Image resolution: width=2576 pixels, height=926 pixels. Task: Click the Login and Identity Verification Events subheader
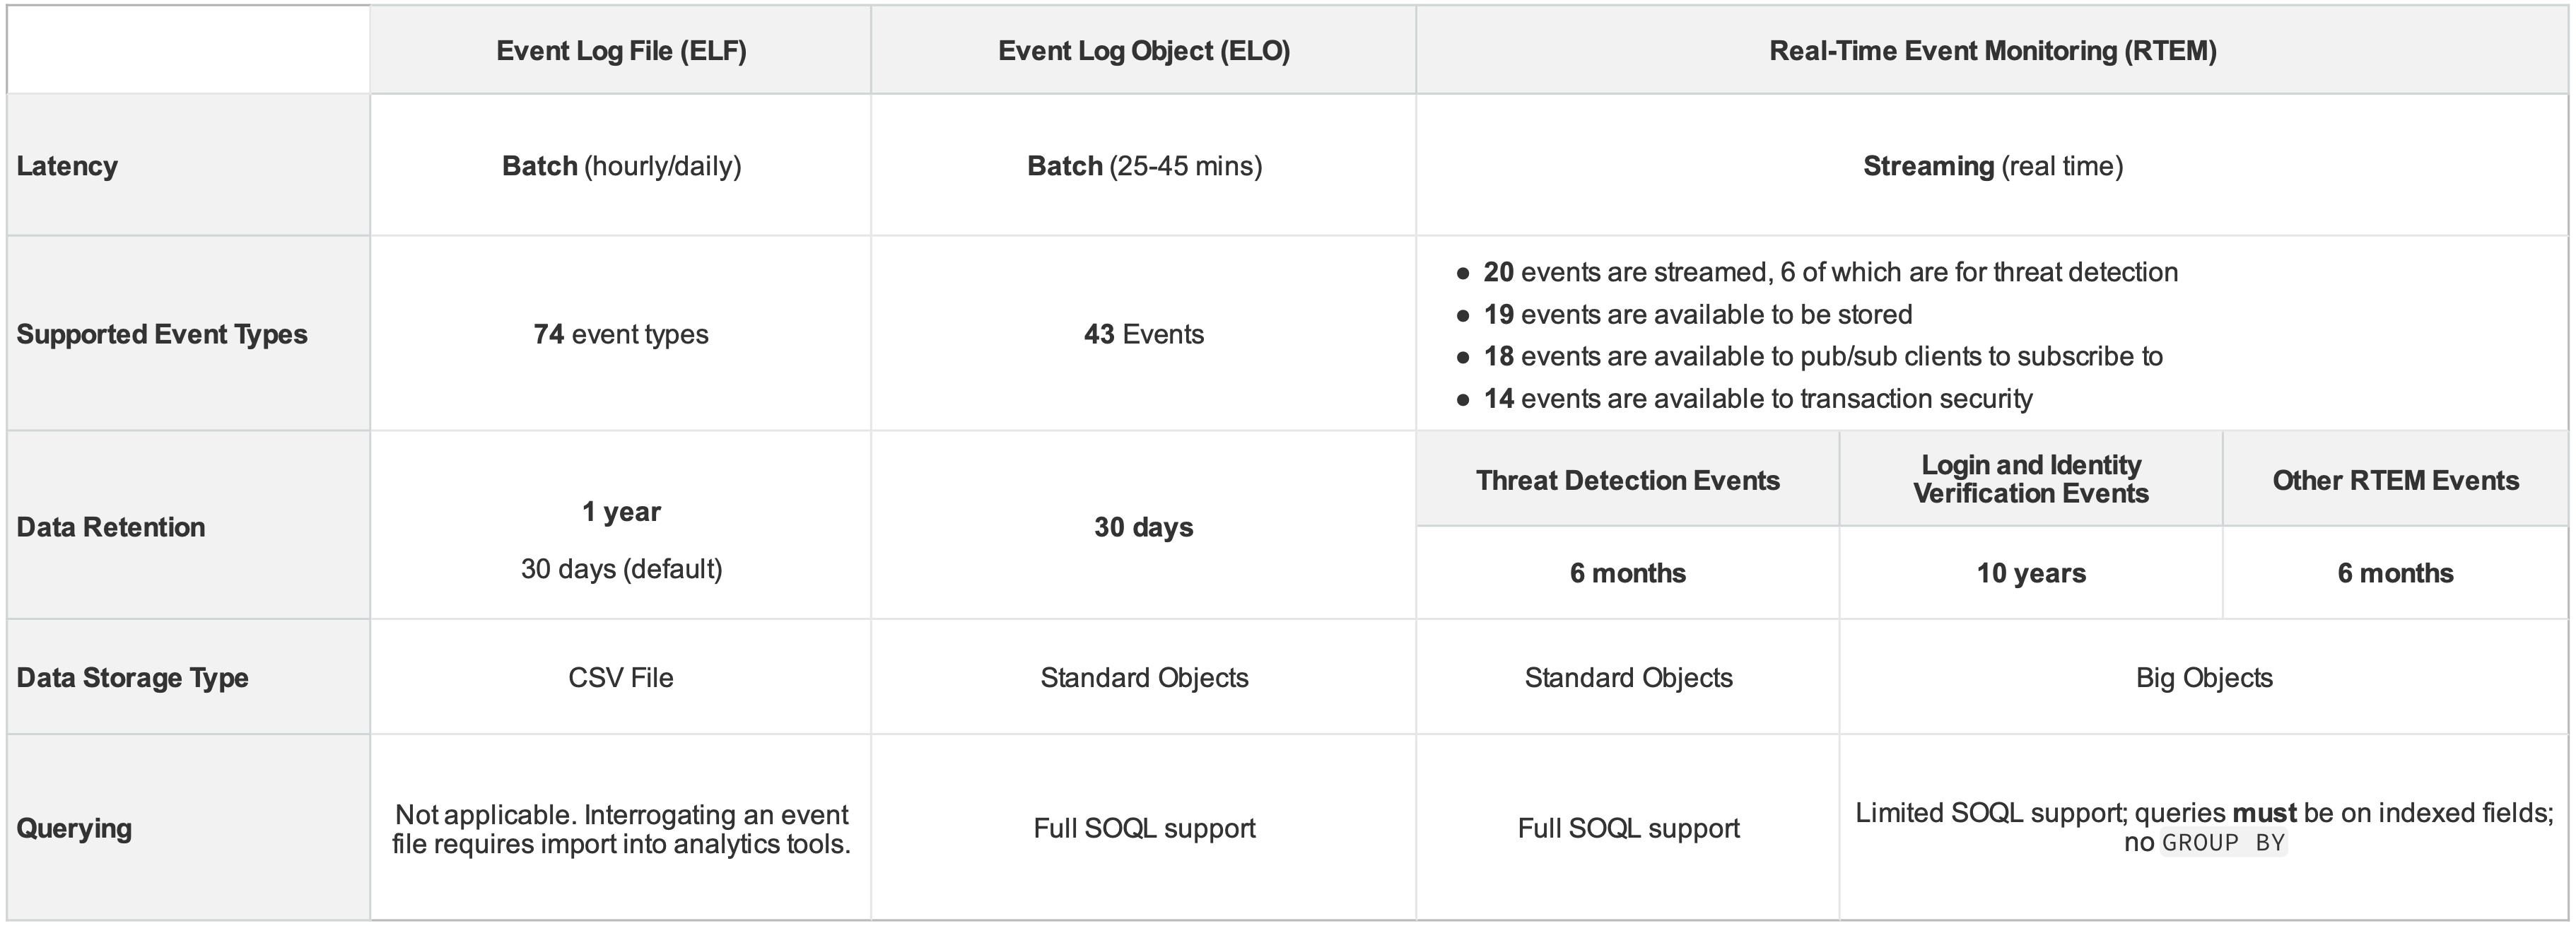2030,479
